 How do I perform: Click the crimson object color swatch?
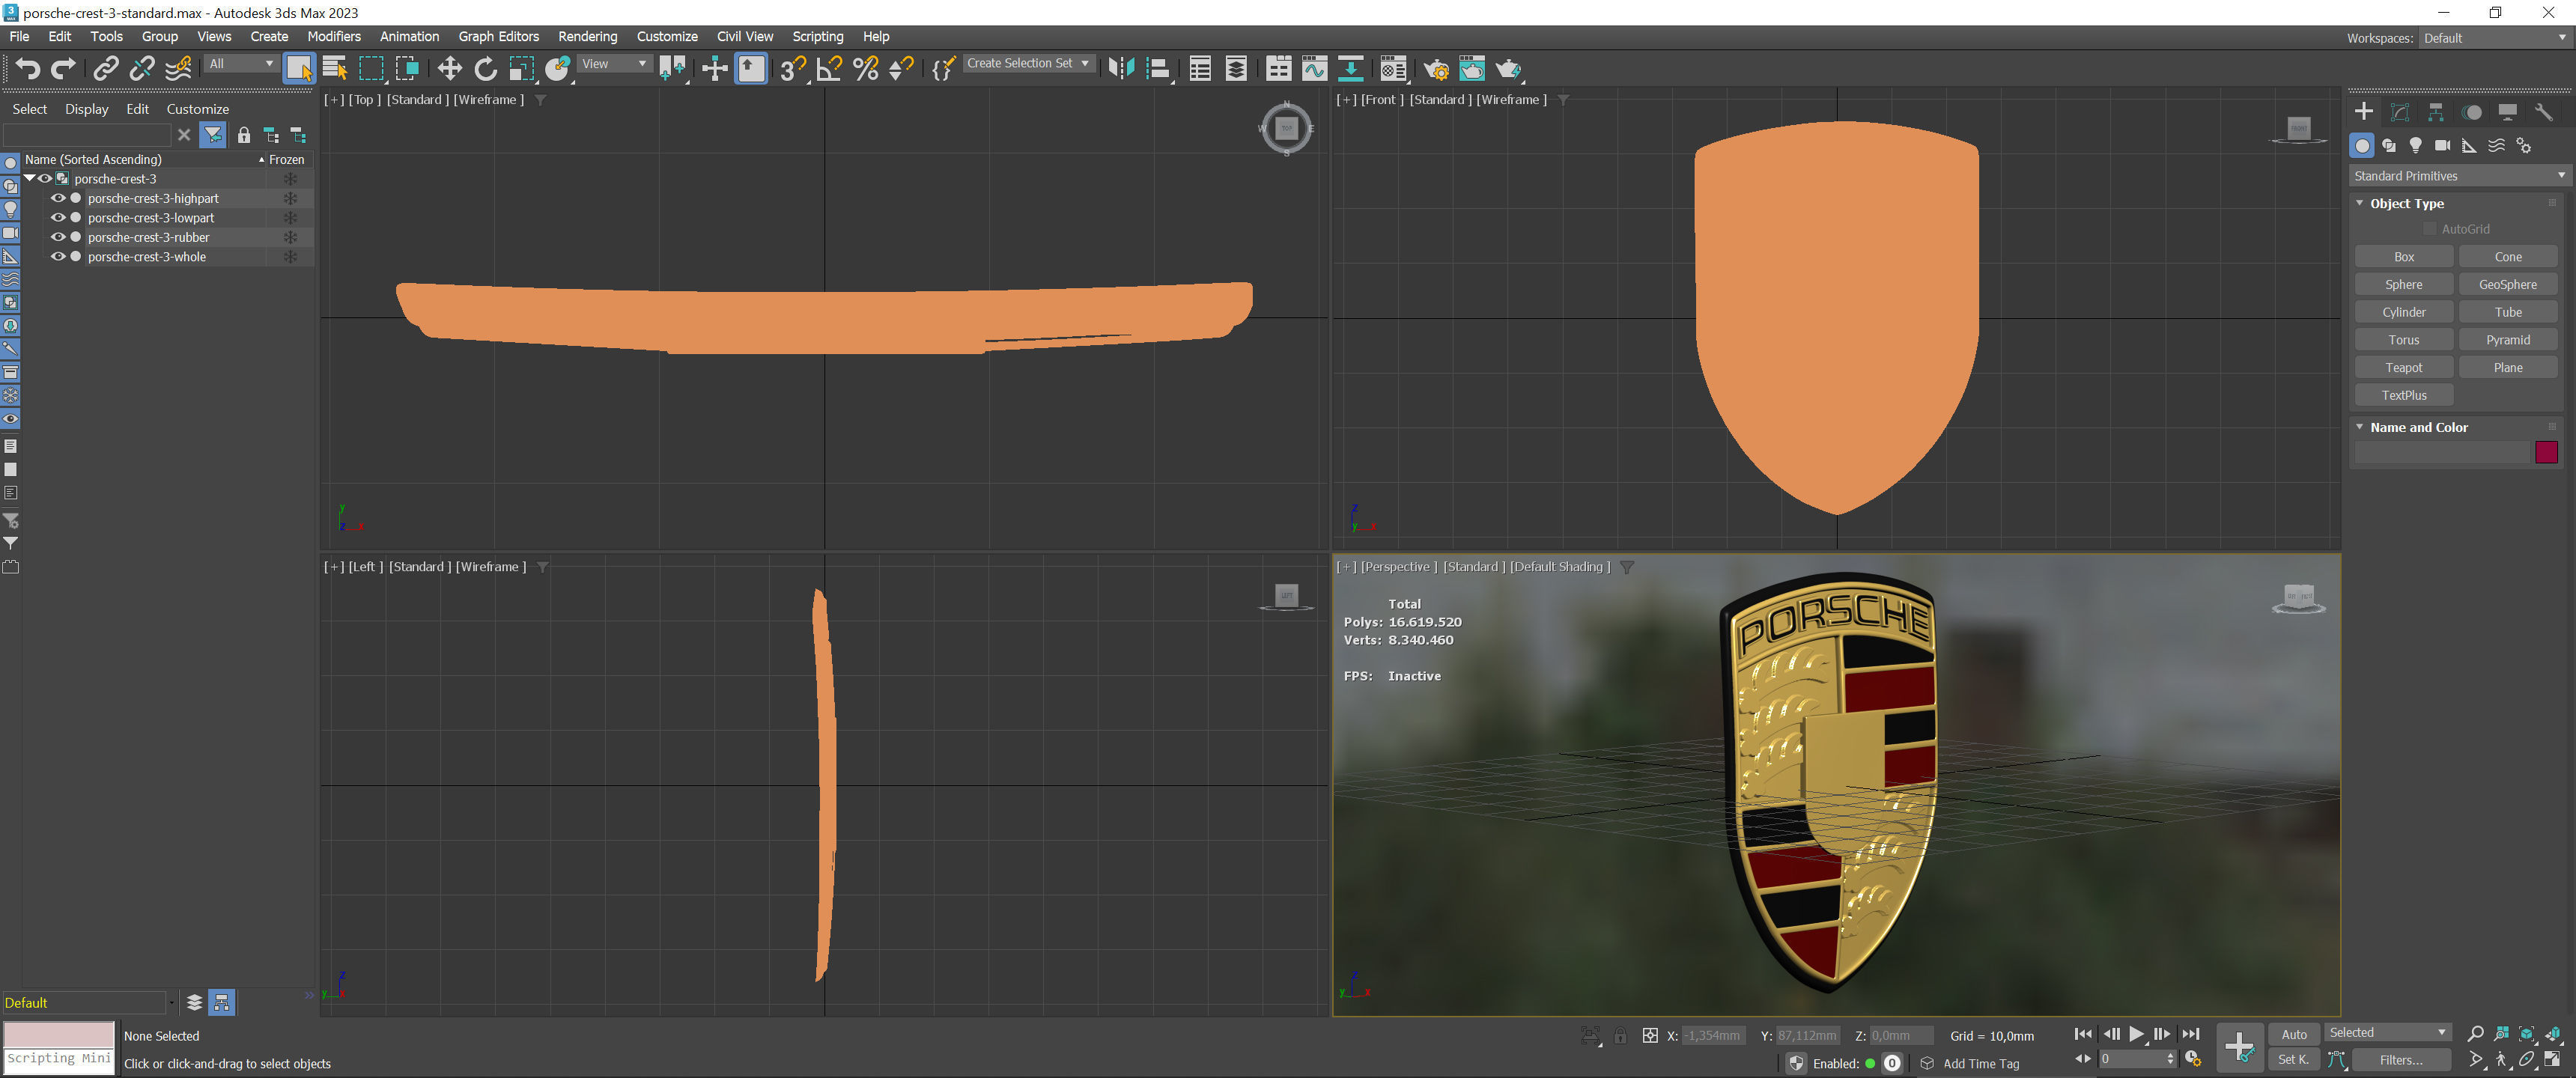click(x=2545, y=453)
